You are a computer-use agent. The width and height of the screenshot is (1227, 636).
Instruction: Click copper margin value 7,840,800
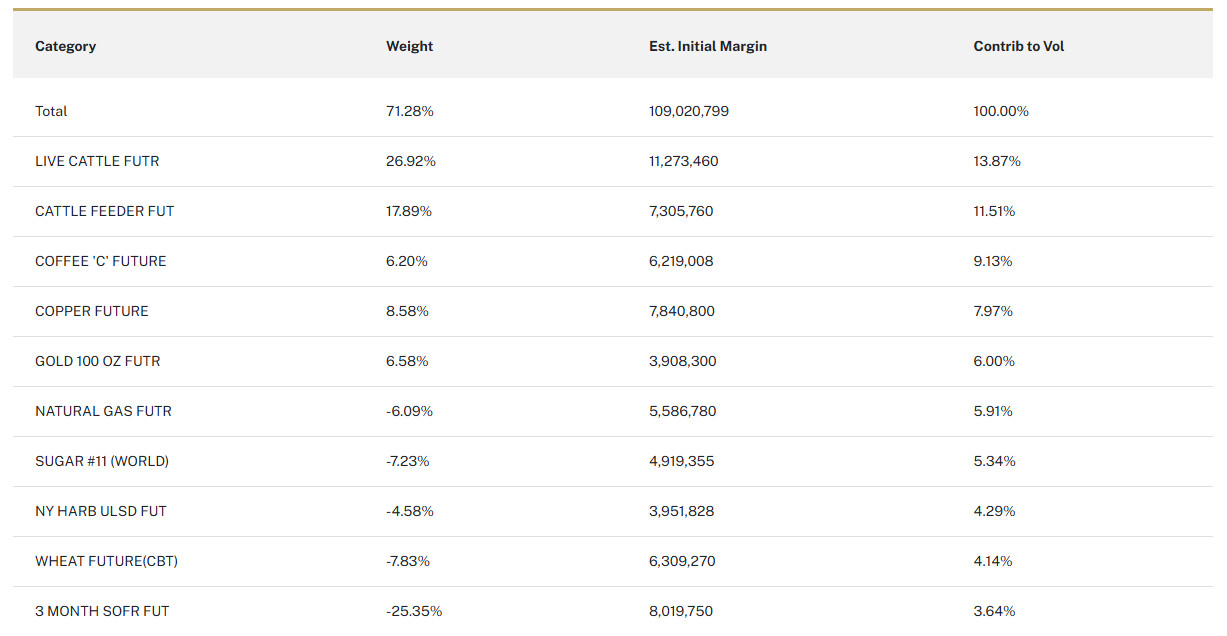point(681,311)
